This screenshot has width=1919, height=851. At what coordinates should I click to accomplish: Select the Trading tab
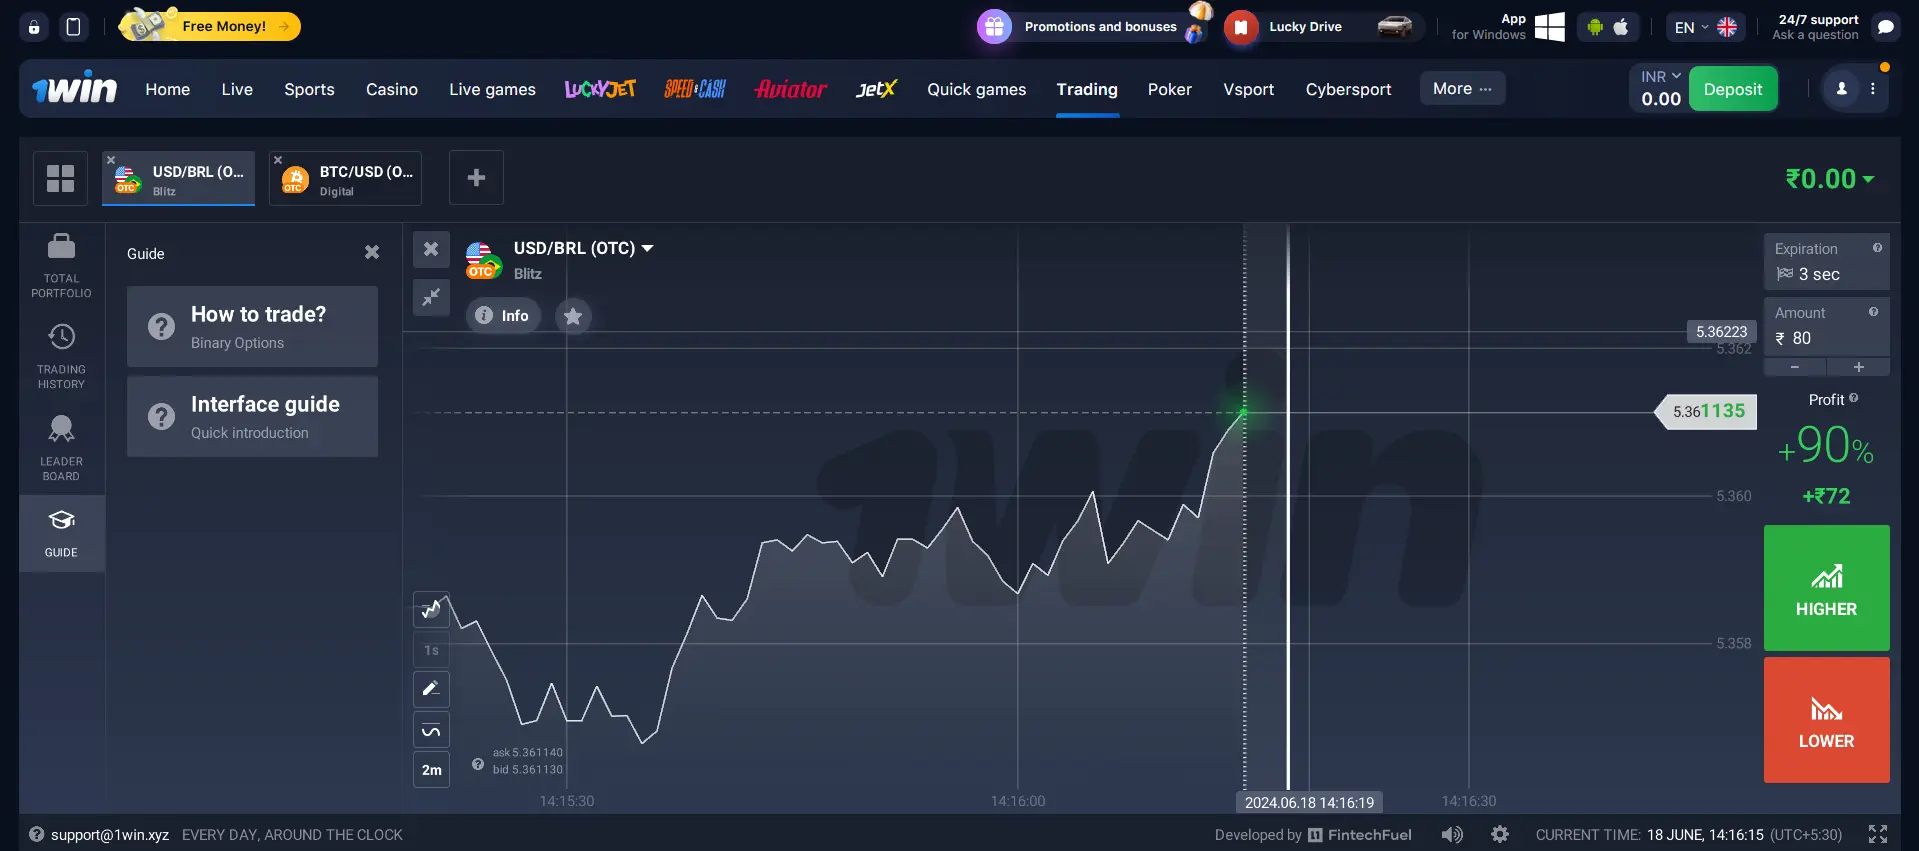1087,89
